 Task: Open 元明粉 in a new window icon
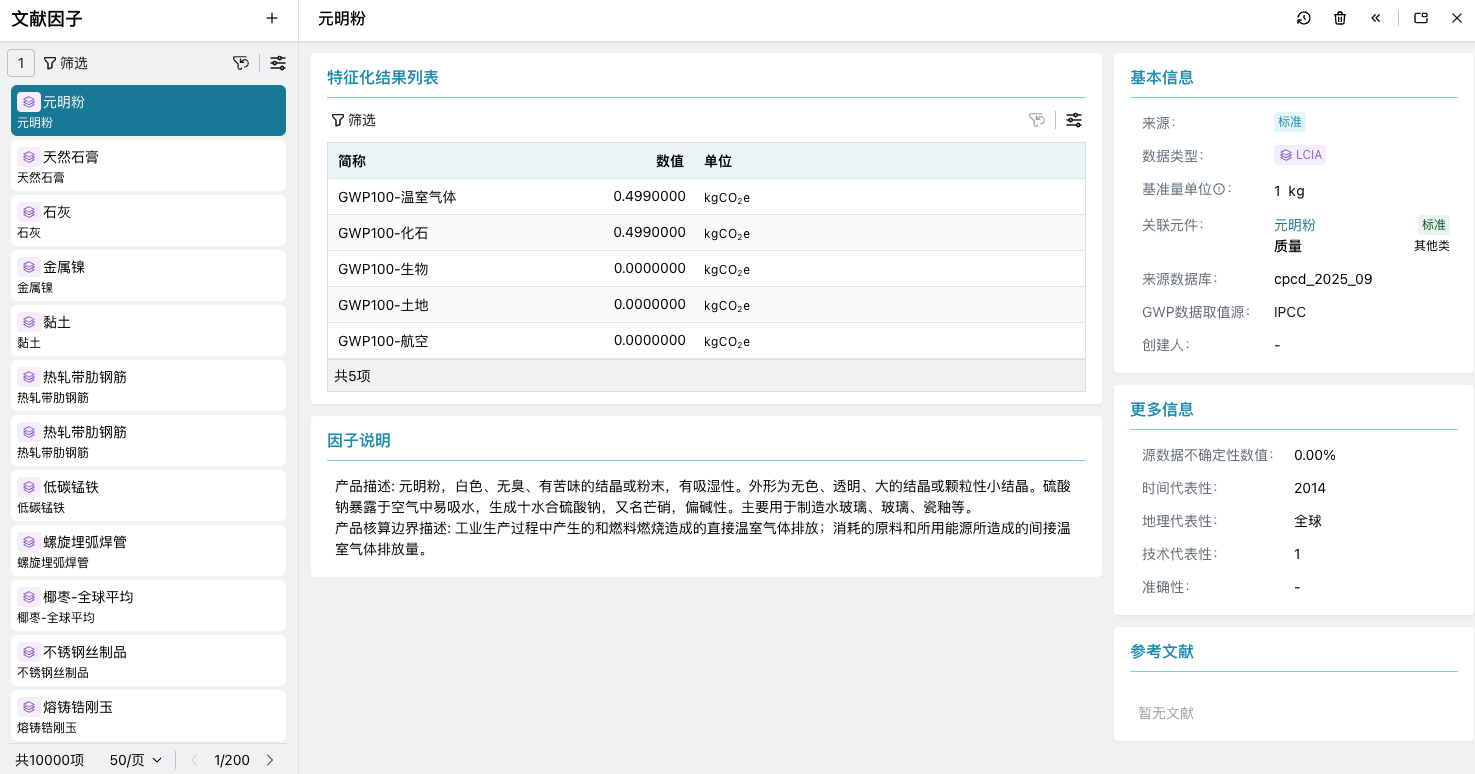pyautogui.click(x=1420, y=18)
